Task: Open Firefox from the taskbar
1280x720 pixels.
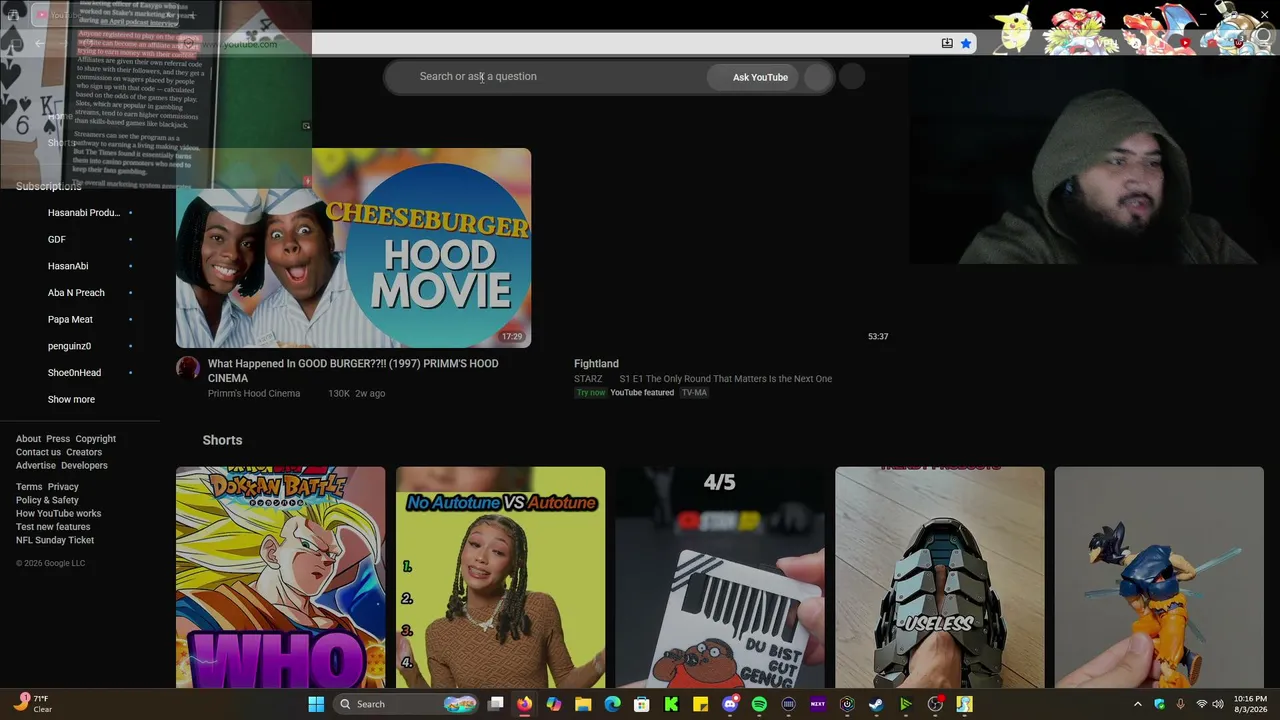Action: [x=524, y=704]
